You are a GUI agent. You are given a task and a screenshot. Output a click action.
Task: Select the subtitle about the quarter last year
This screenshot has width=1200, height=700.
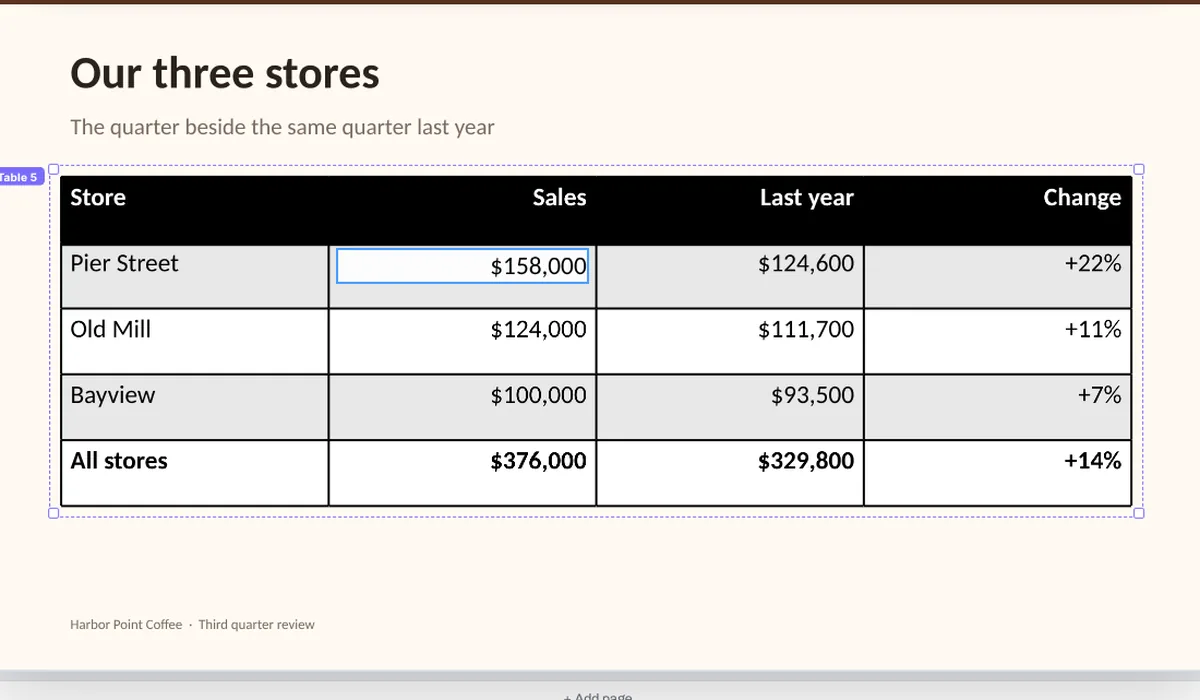[x=282, y=127]
